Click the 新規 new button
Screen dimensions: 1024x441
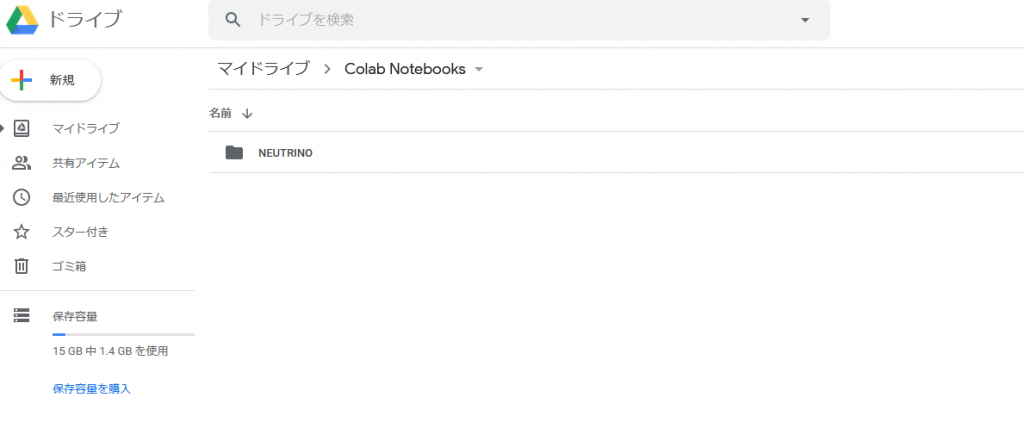[x=50, y=80]
